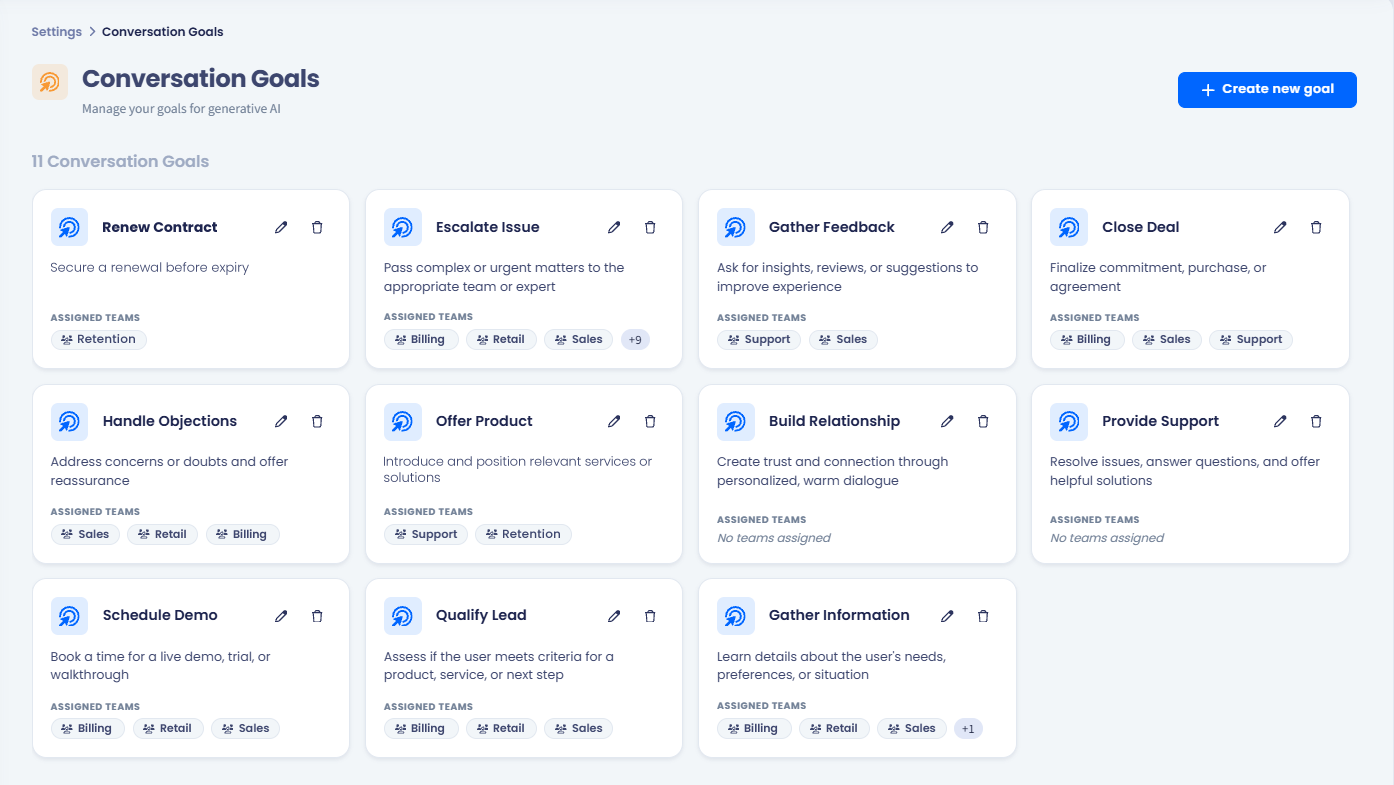Screen dimensions: 1394x785
Task: Delete the Offer Product goal
Action: pyautogui.click(x=650, y=421)
